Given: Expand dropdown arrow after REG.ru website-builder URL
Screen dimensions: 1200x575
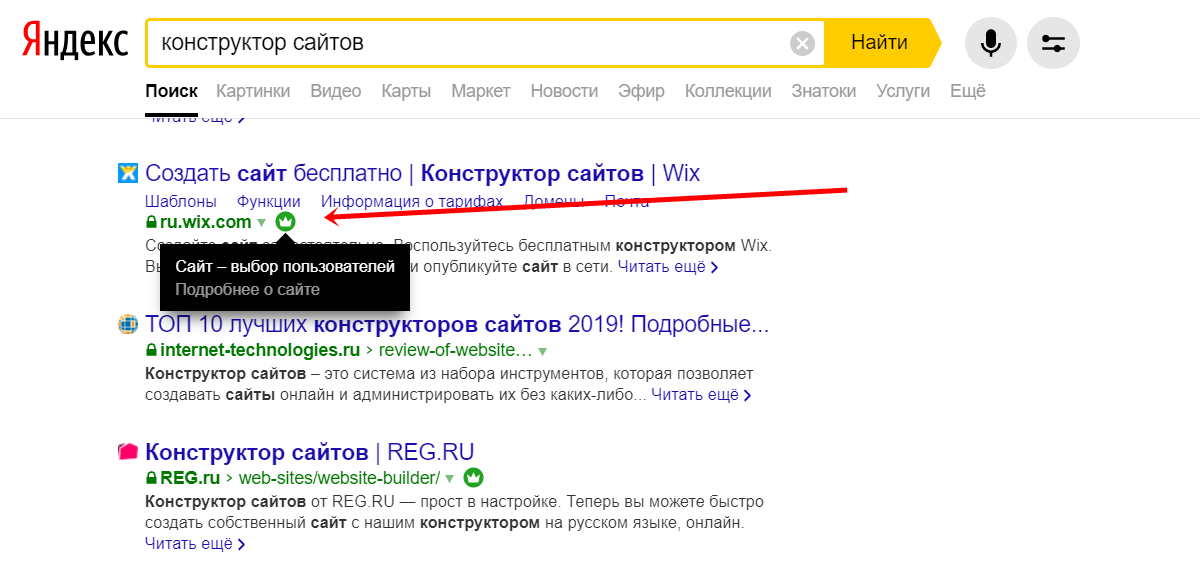Looking at the screenshot, I should [x=450, y=478].
